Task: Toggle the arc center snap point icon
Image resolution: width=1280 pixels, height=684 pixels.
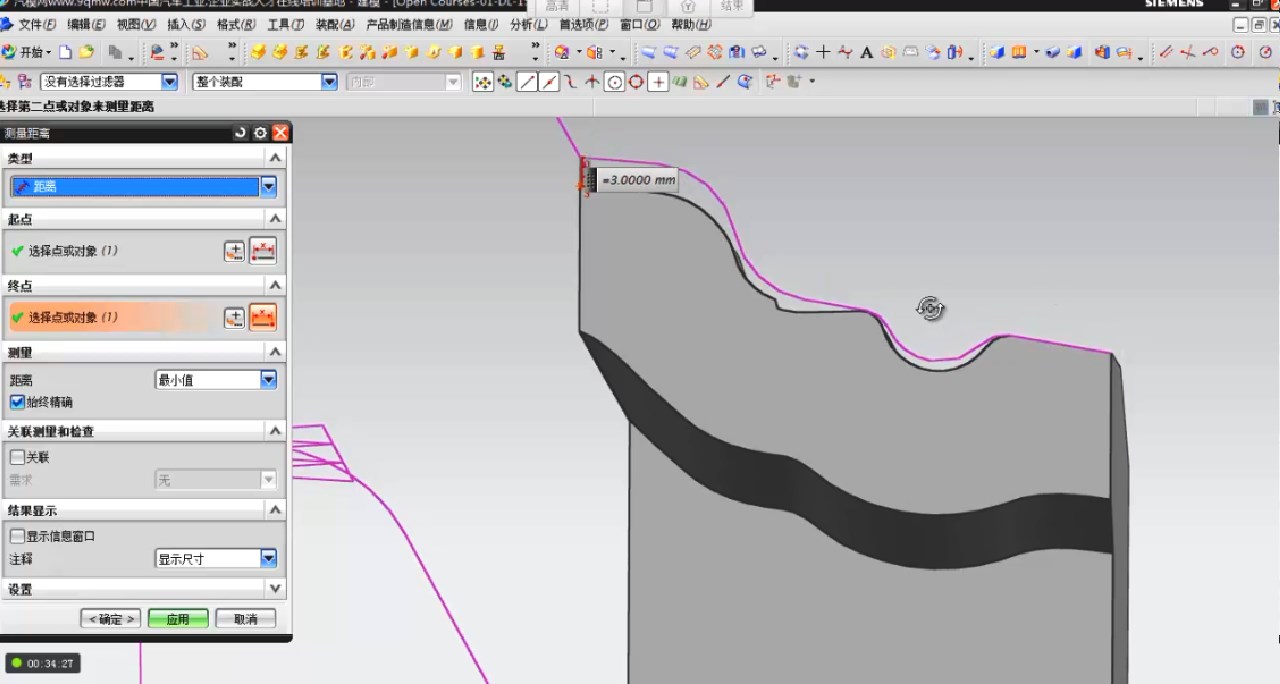Action: 614,82
